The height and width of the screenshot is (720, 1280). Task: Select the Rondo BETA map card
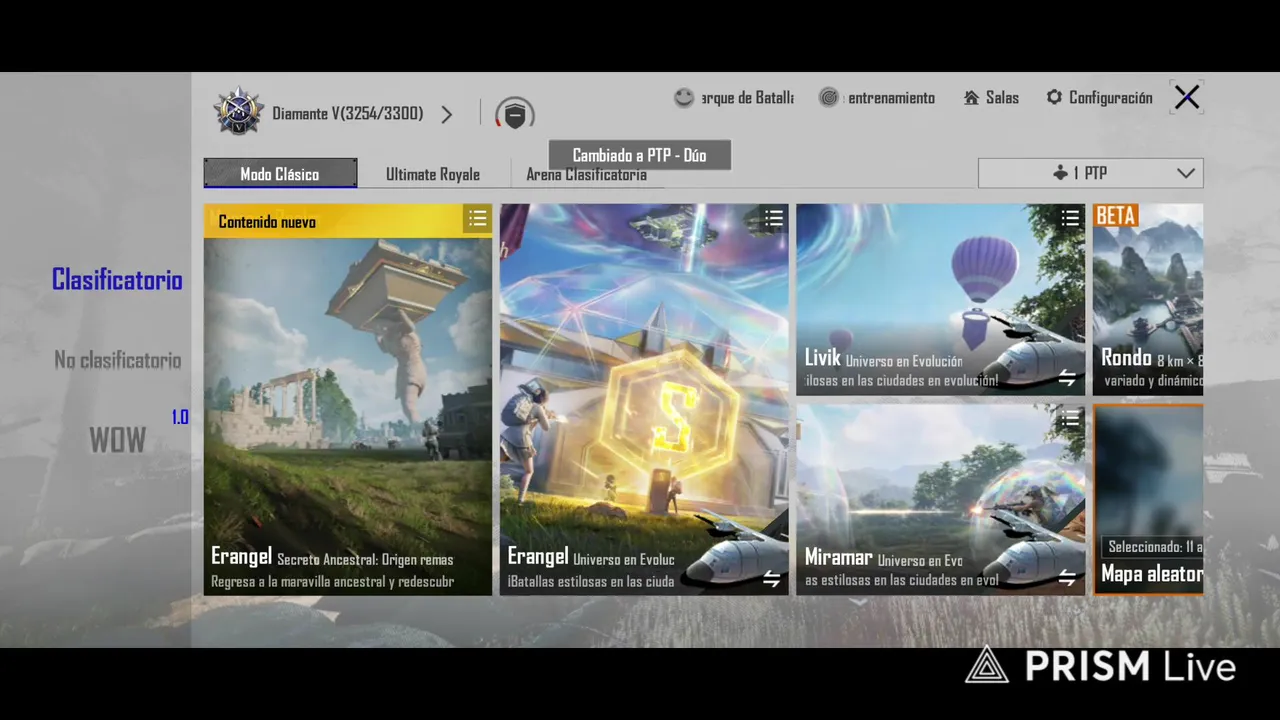click(x=1148, y=300)
